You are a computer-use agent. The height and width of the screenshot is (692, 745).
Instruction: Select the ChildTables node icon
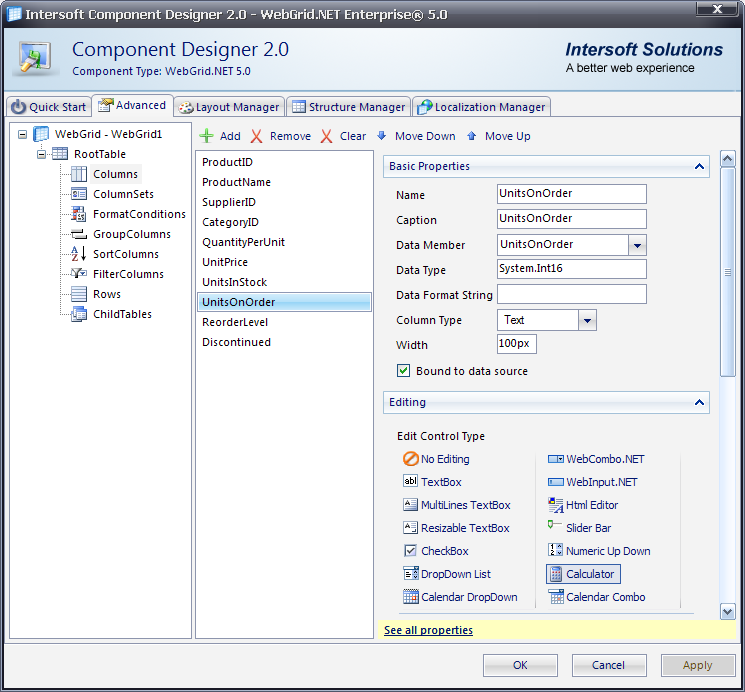79,314
